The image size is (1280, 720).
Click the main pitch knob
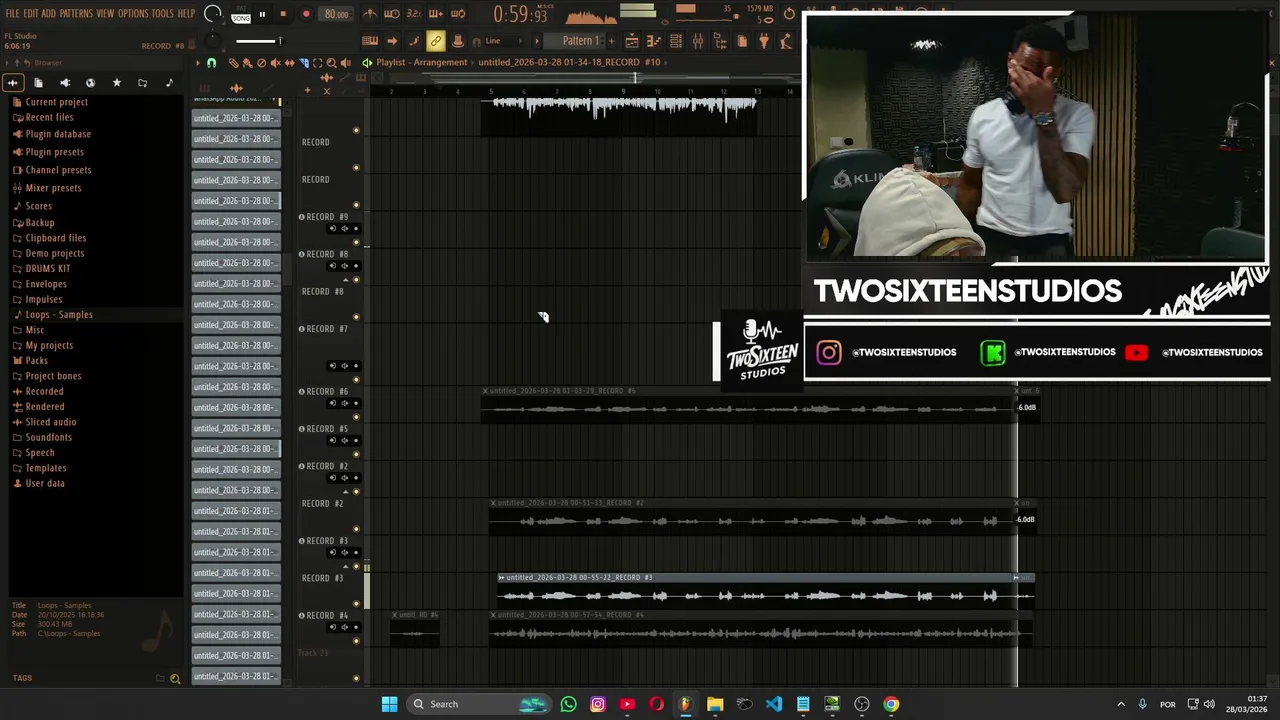click(211, 41)
